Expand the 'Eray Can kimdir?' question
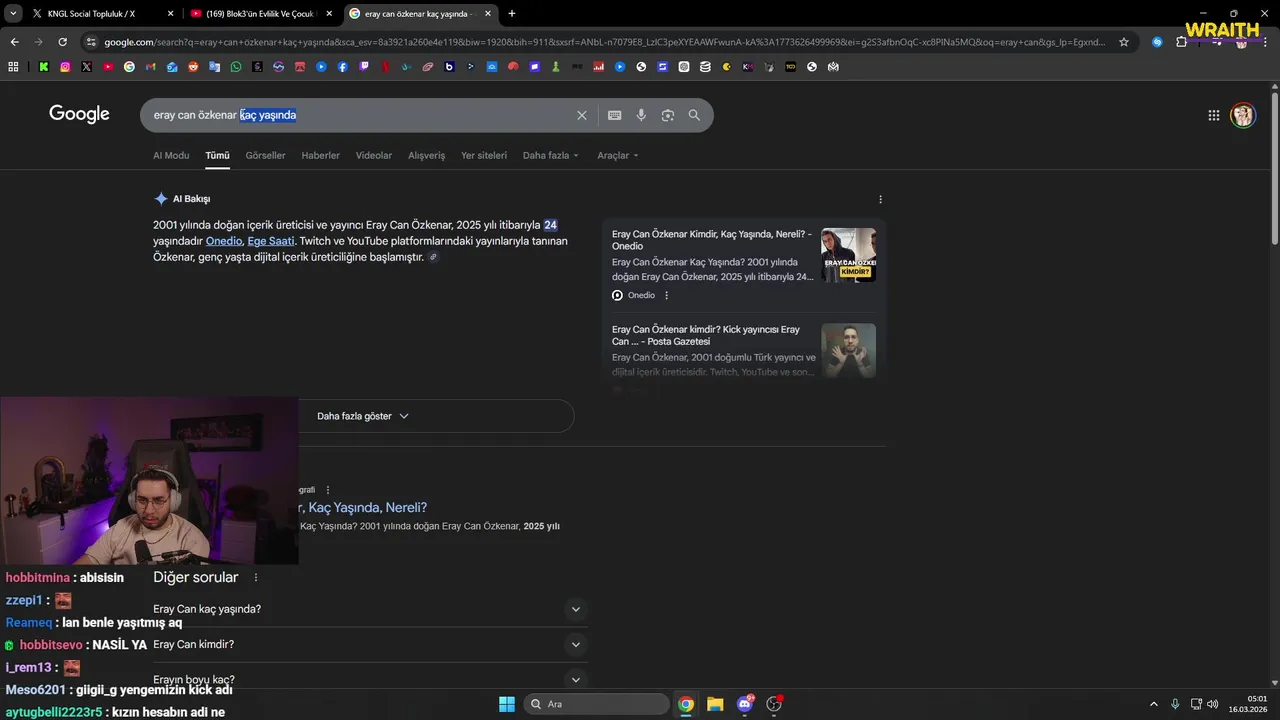 [370, 645]
